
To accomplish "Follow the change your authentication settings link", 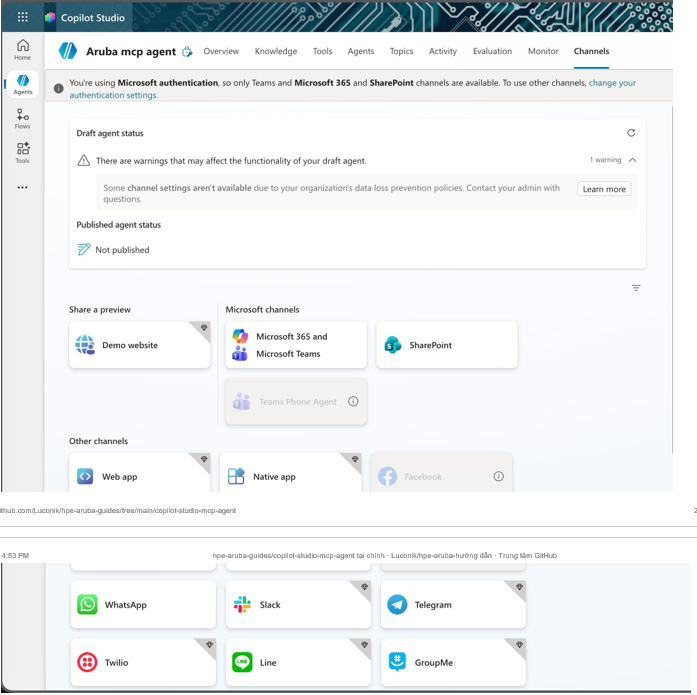I will (x=612, y=83).
